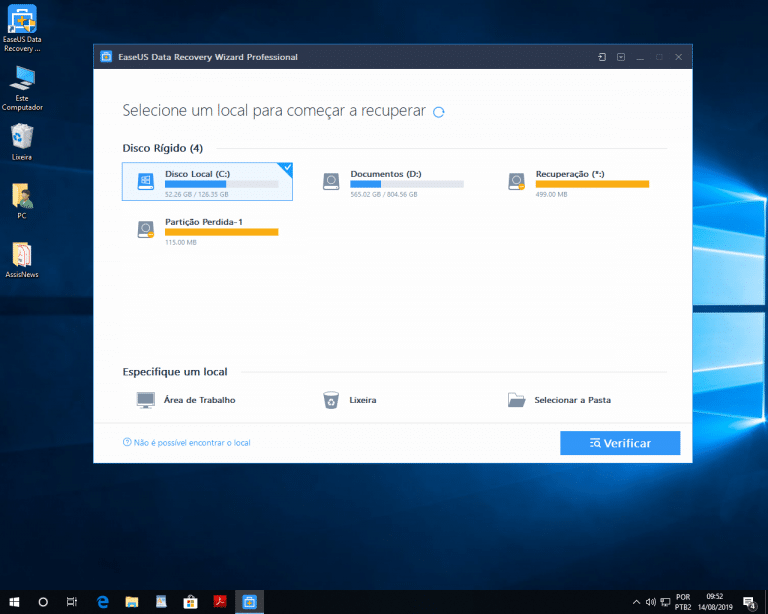The image size is (768, 614).
Task: Open the AssisNews desktop icon
Action: pyautogui.click(x=22, y=260)
